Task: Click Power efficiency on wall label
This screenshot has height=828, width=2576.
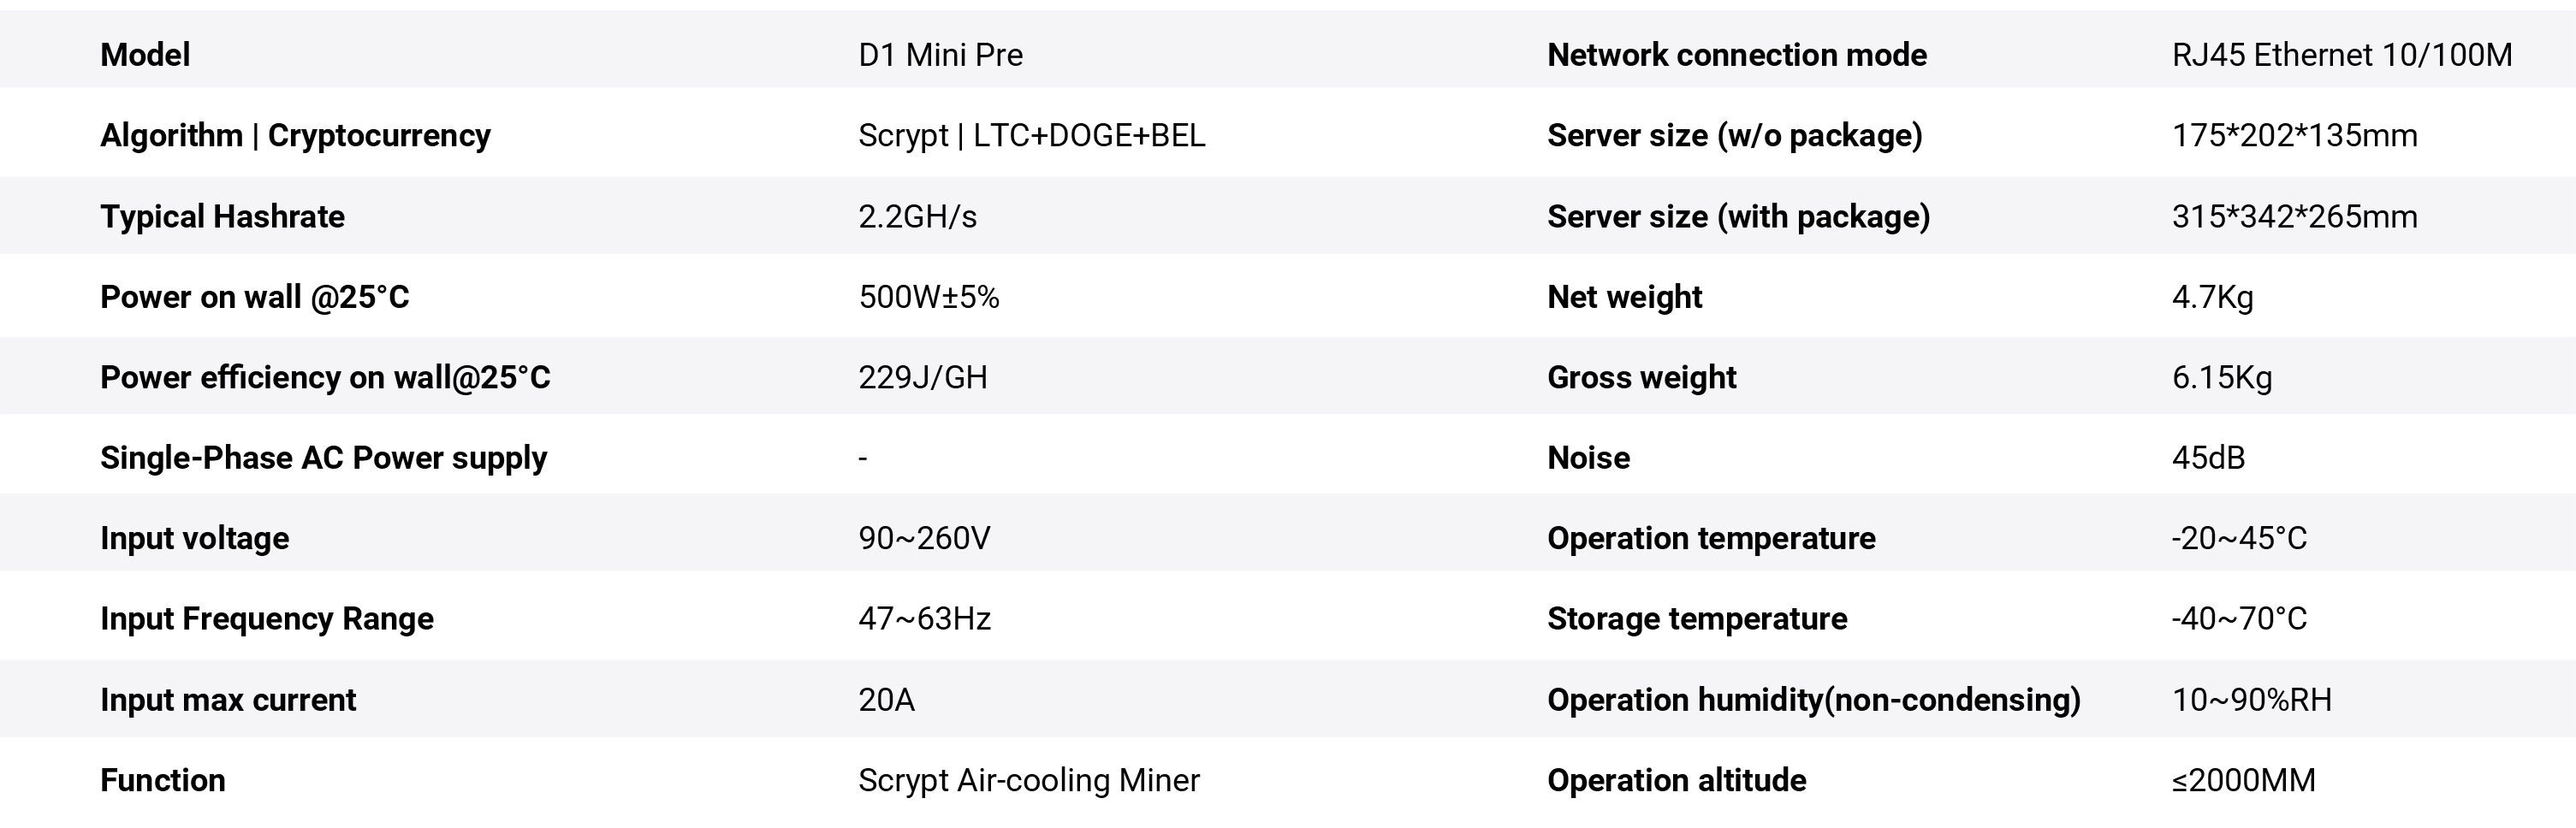Action: (x=325, y=377)
